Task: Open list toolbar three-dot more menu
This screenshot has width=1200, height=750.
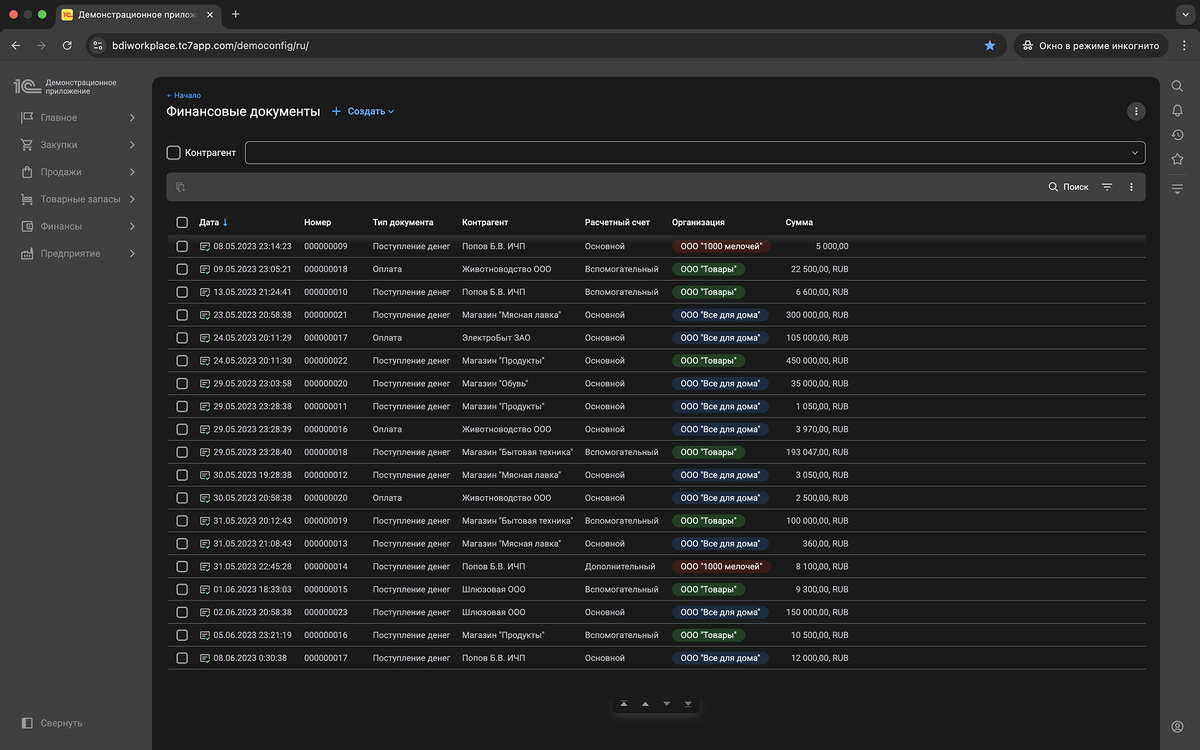Action: [x=1131, y=187]
